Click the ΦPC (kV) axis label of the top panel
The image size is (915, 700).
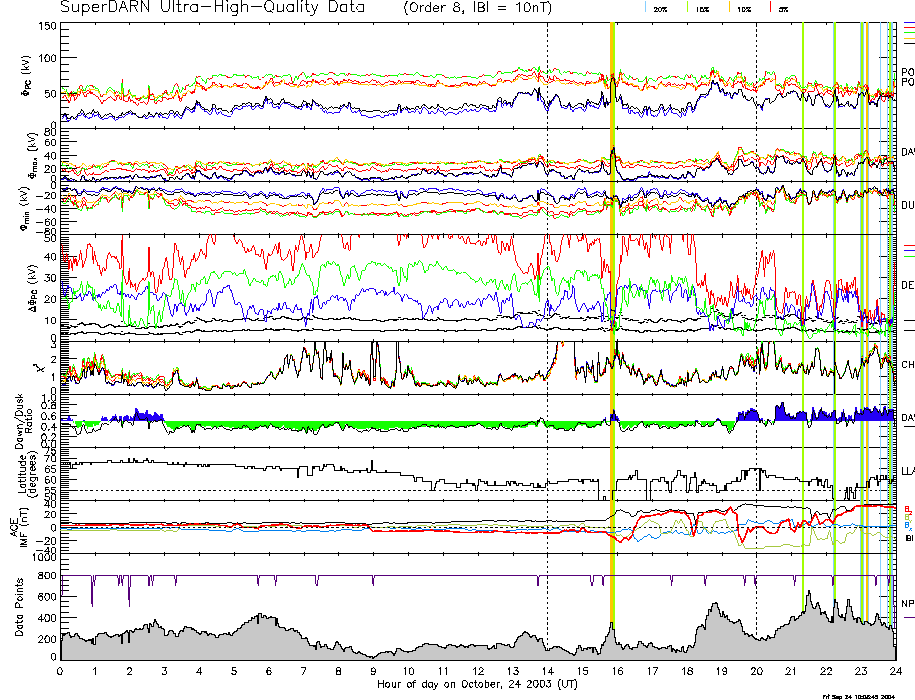click(27, 75)
